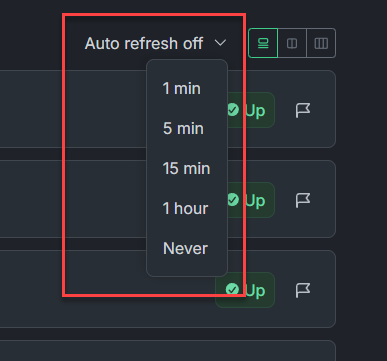This screenshot has height=361, width=387.
Task: Click the second row Up status badge
Action: 245,200
